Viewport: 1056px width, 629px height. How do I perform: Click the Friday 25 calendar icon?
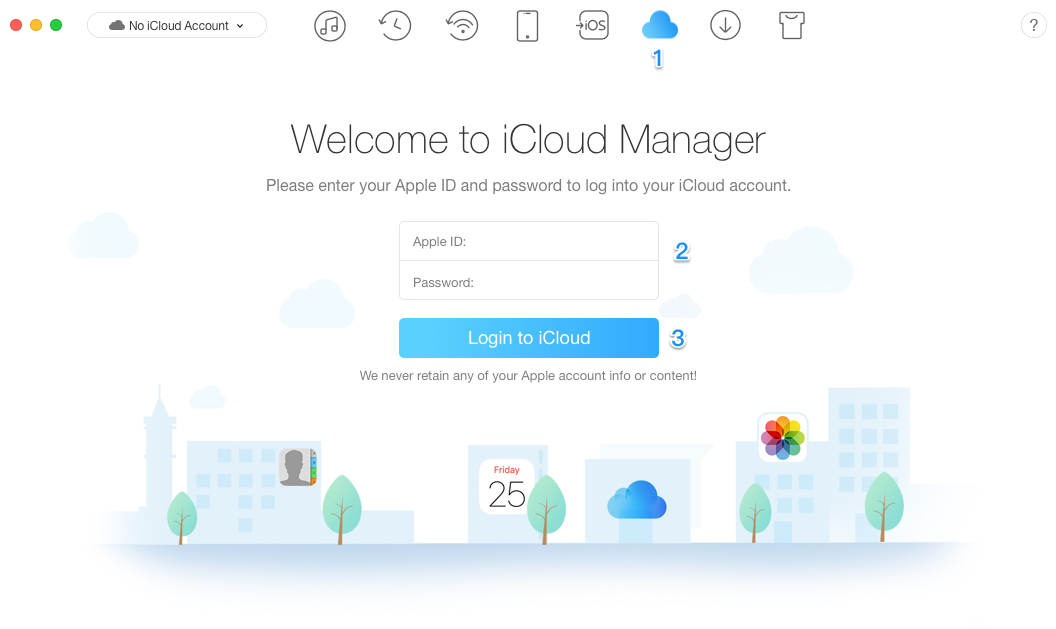[506, 489]
